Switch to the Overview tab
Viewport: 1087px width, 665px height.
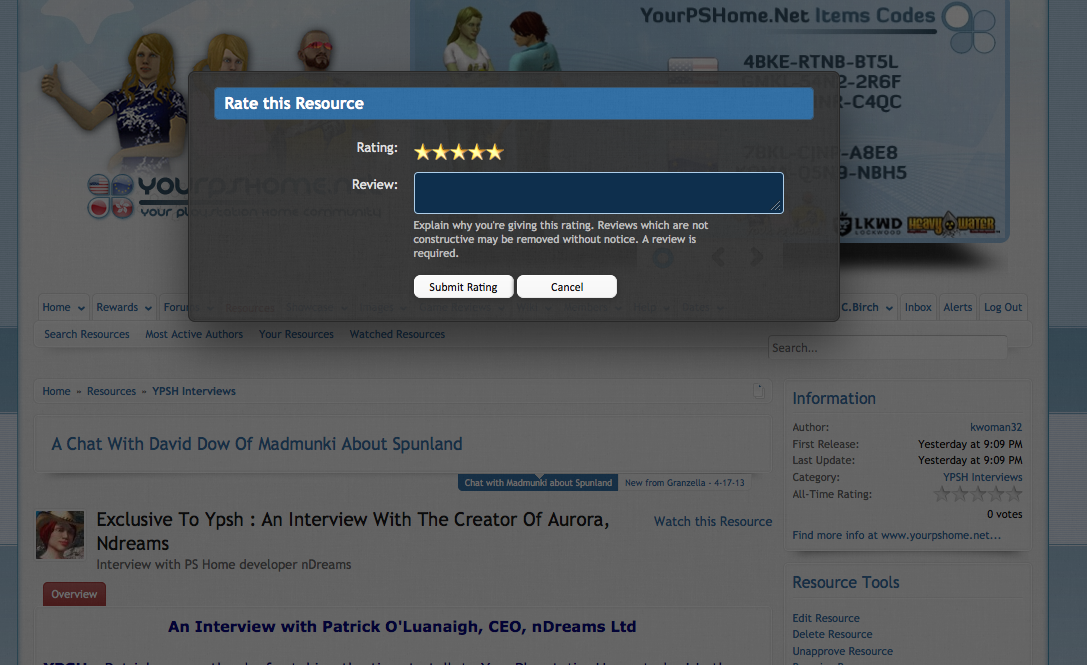pyautogui.click(x=74, y=594)
